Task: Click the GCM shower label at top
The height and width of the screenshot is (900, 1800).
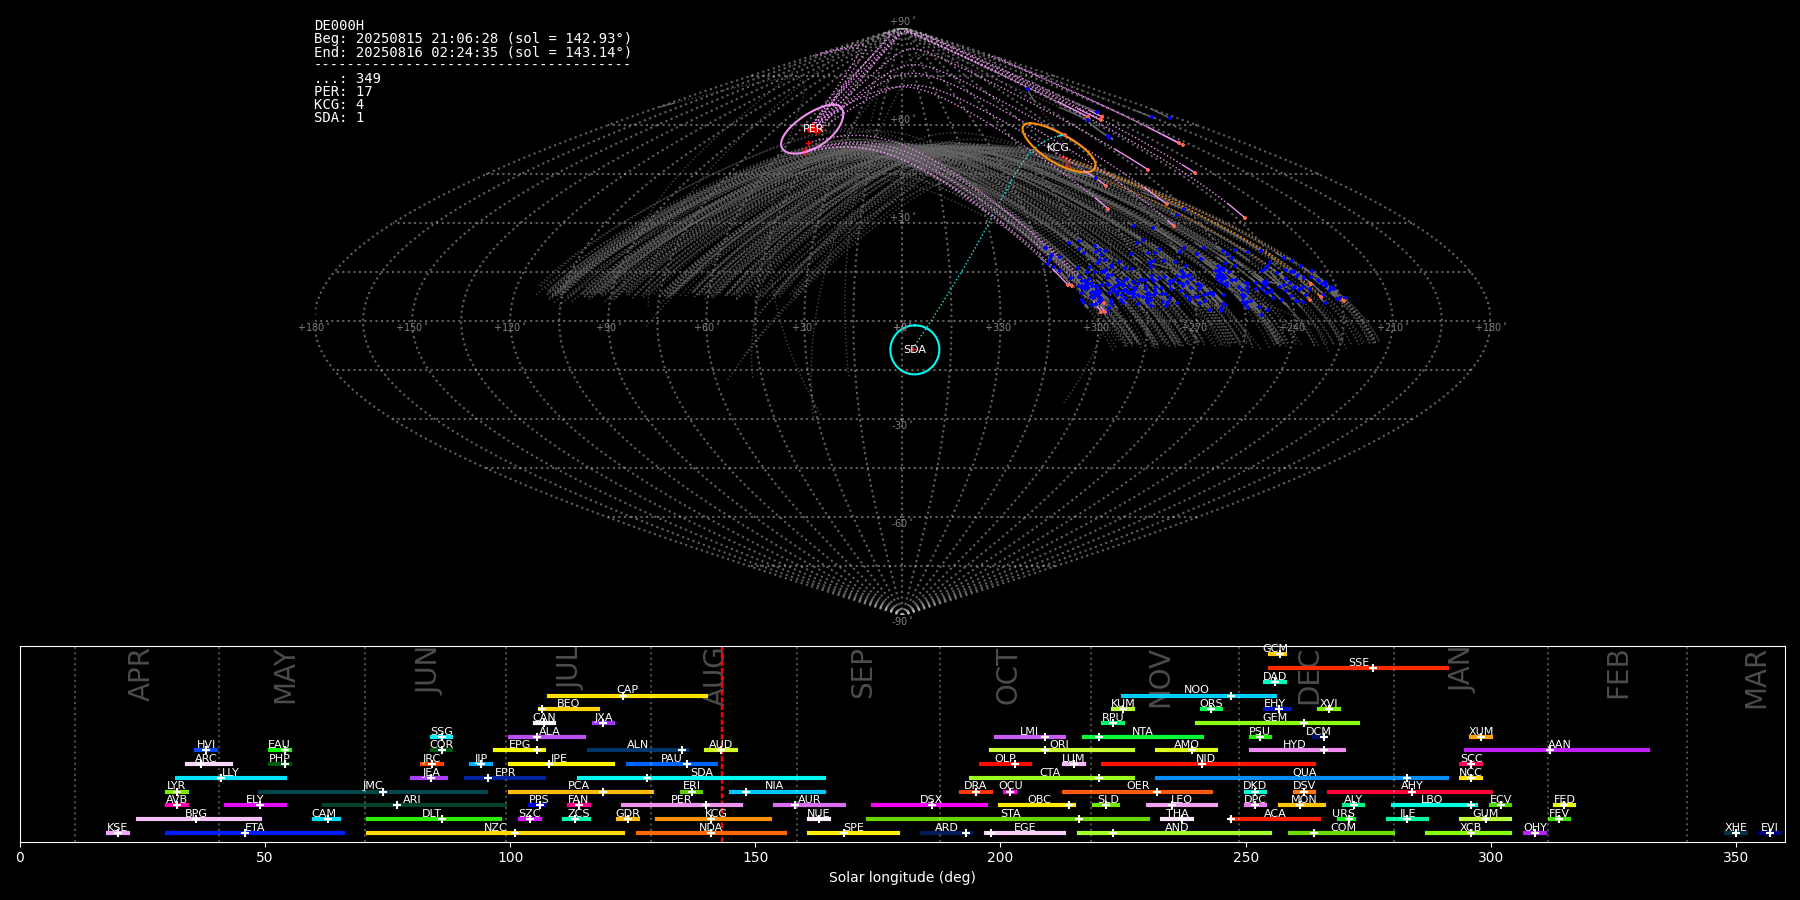Action: [x=1275, y=649]
